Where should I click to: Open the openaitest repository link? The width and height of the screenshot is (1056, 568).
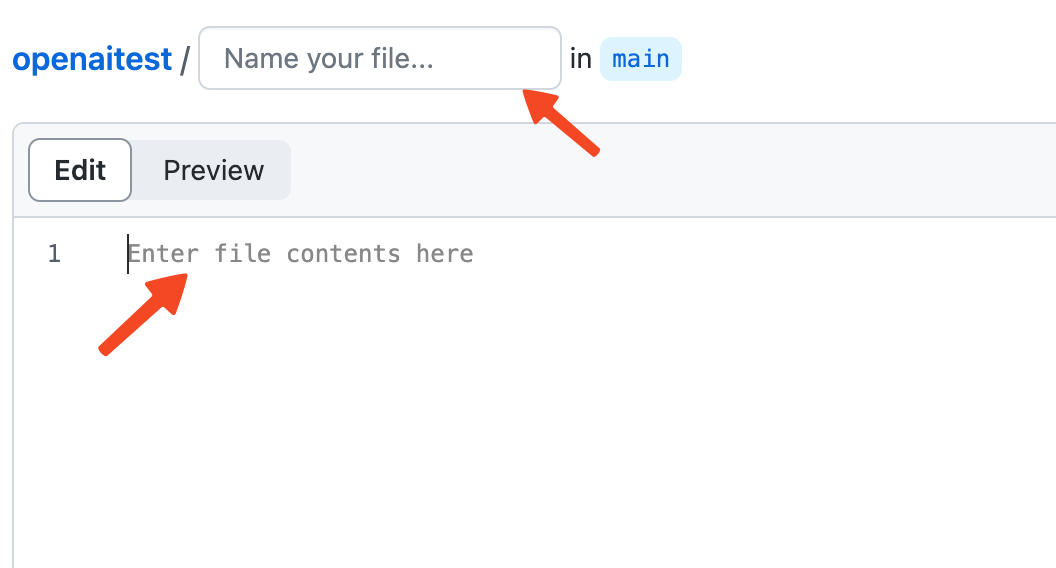(92, 59)
